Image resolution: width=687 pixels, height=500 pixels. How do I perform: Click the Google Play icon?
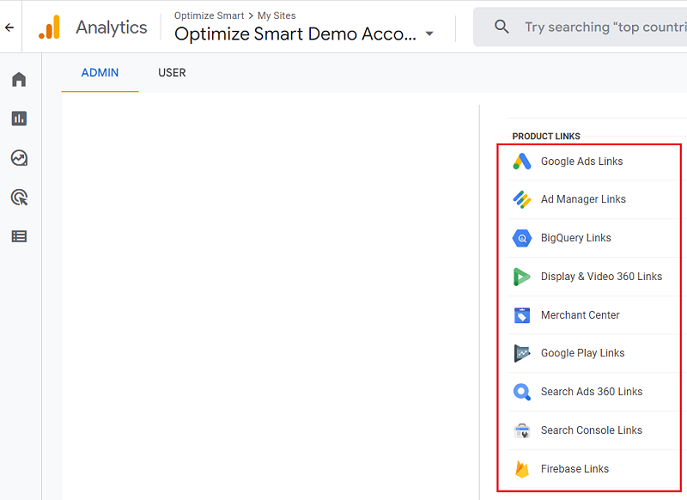click(x=521, y=353)
